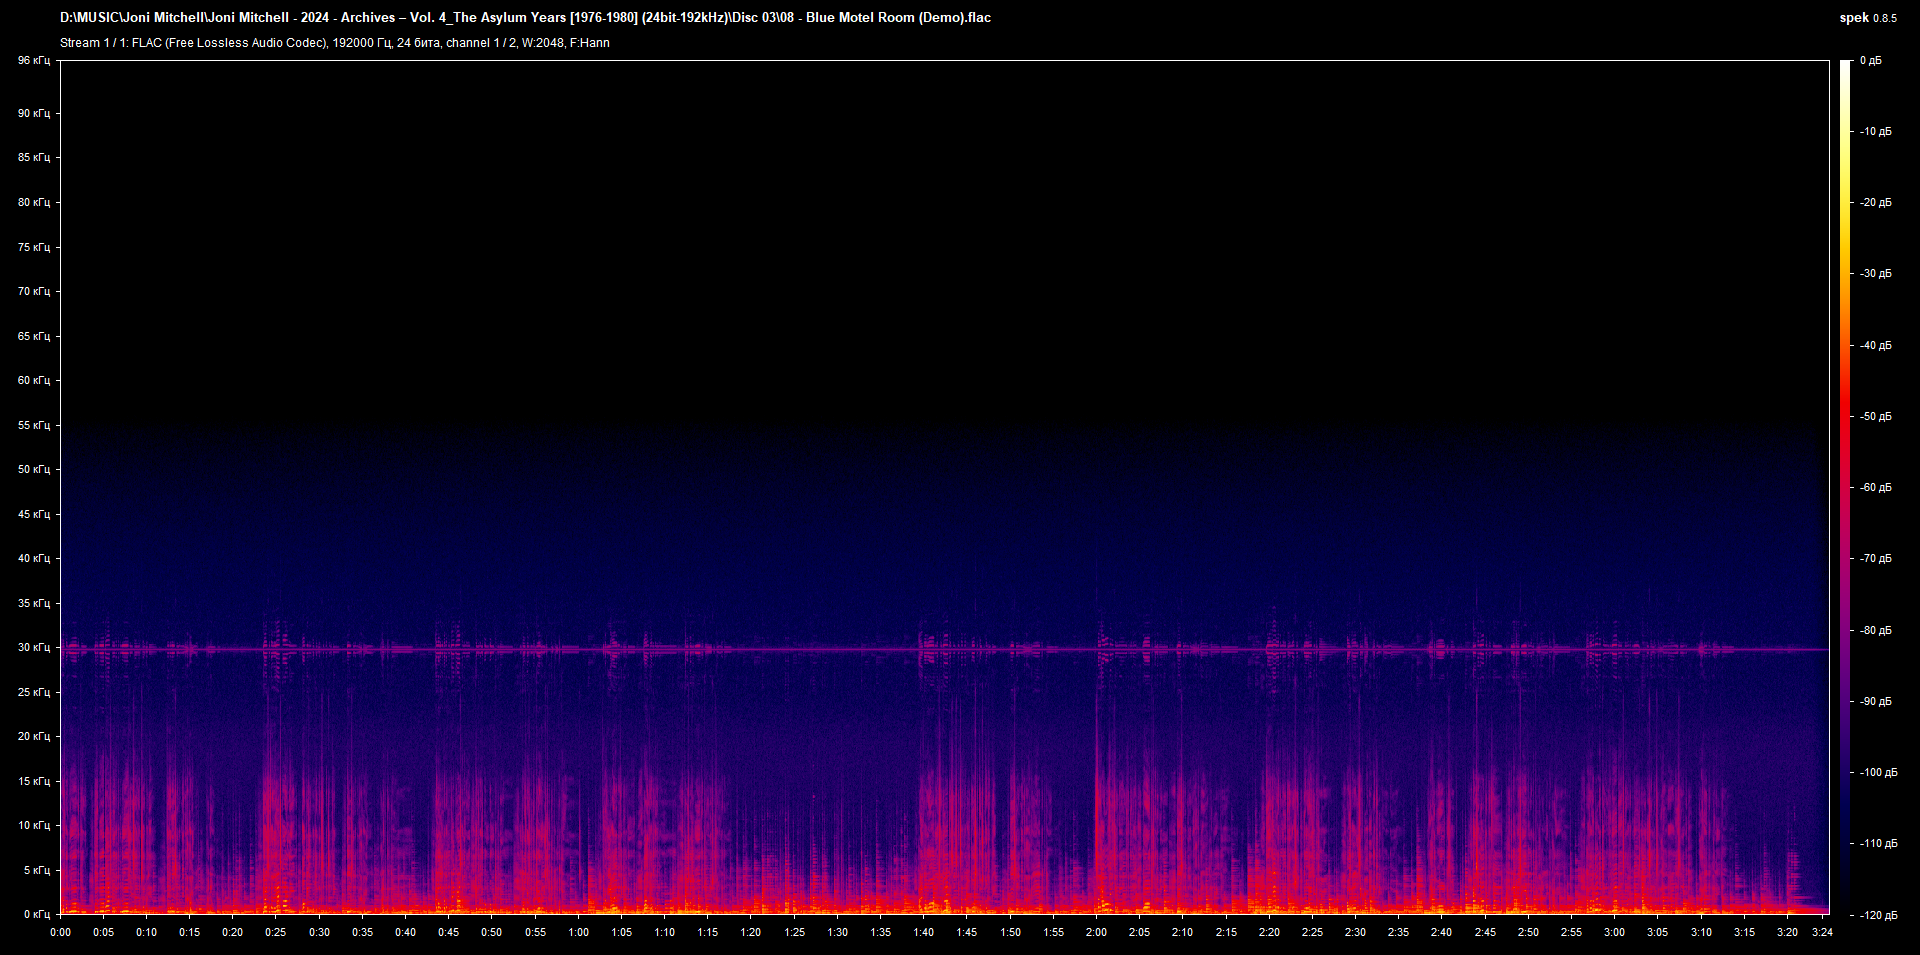Click the 0 дБ label atop the legend
The height and width of the screenshot is (955, 1920).
point(1873,60)
